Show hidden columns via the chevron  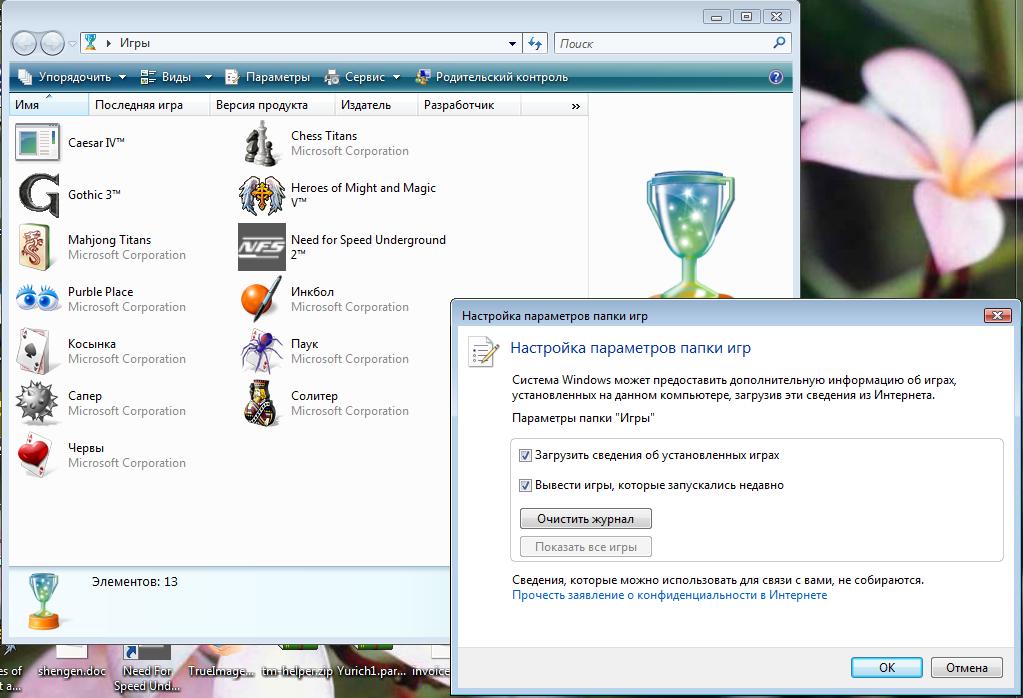[575, 106]
